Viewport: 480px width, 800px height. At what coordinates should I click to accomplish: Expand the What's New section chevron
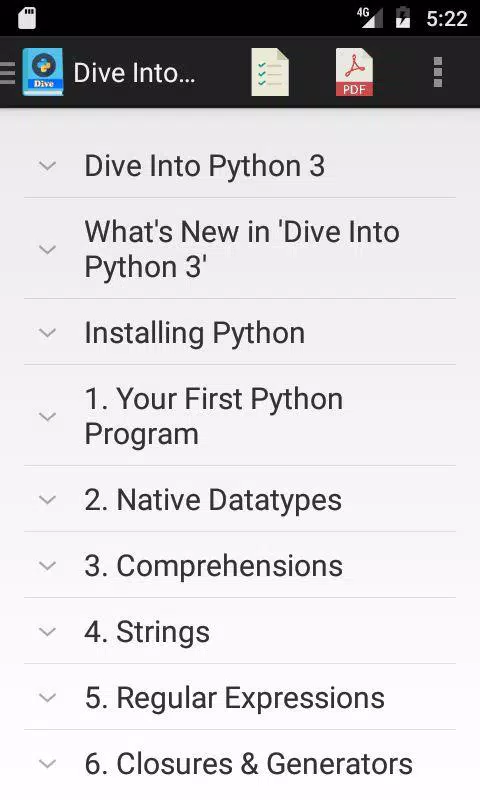(47, 249)
